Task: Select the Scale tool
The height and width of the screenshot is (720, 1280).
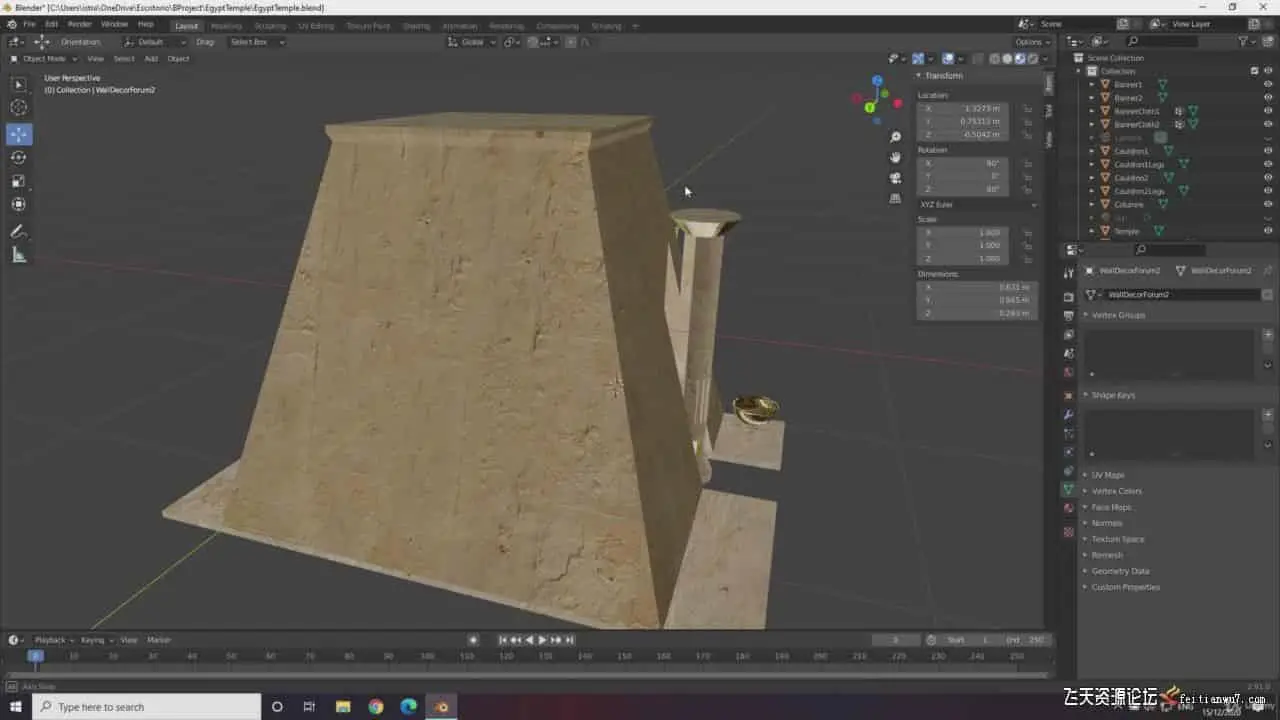Action: pos(19,181)
